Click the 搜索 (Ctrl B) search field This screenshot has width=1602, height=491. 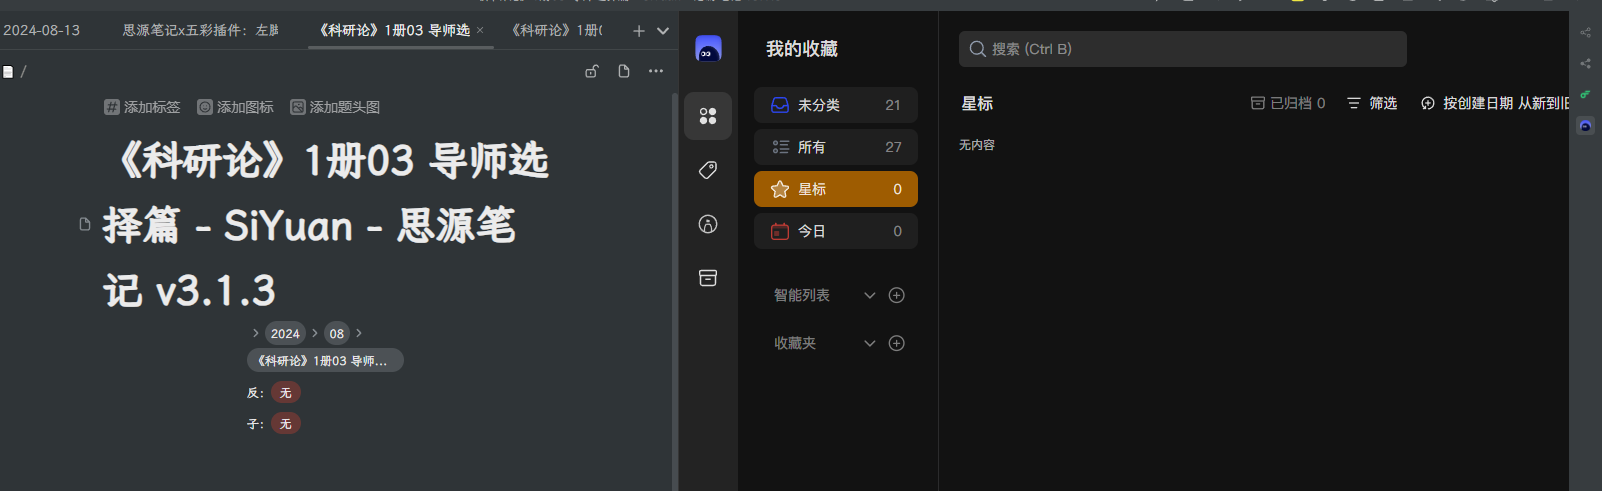click(1183, 49)
